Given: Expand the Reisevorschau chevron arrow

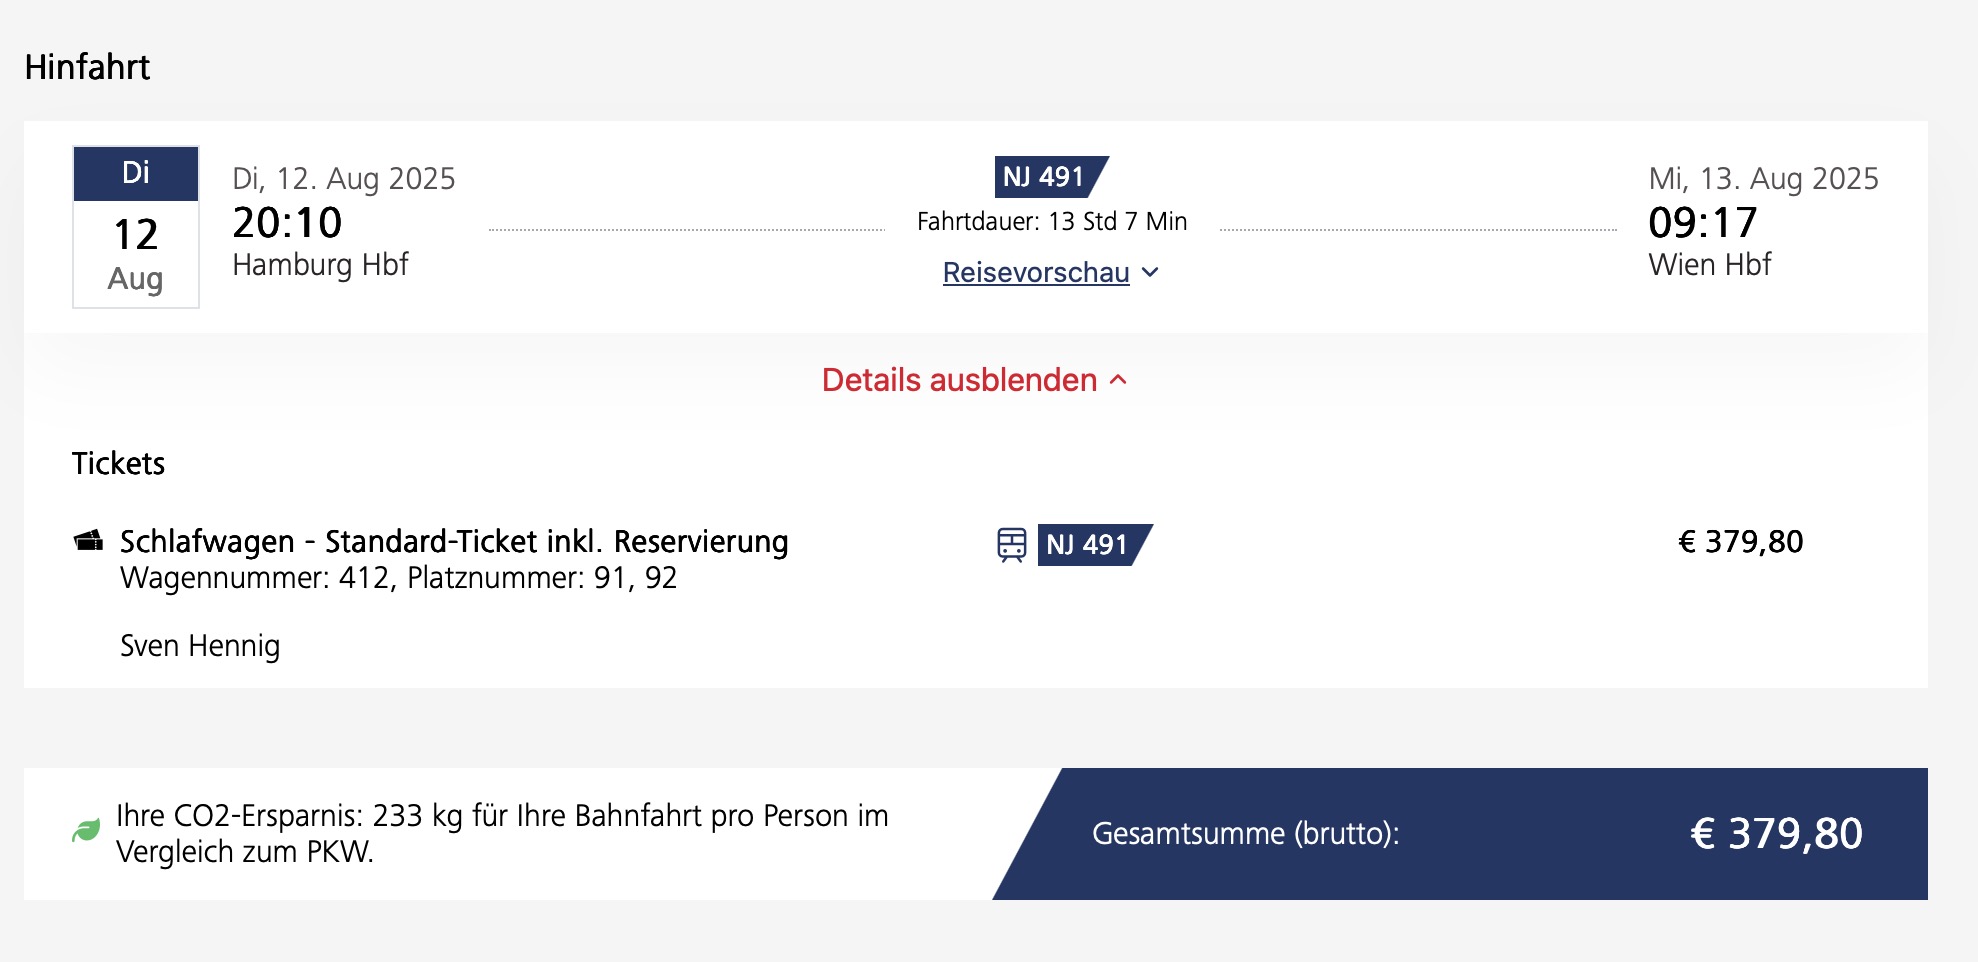Looking at the screenshot, I should tap(1151, 272).
